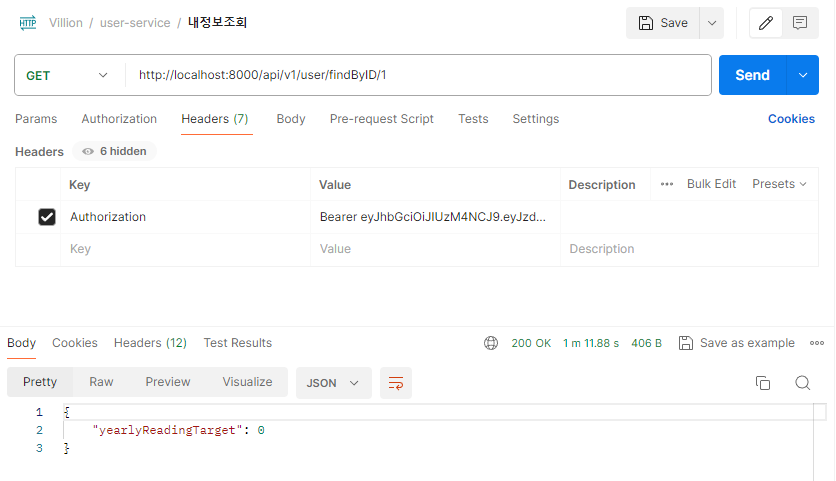836x481 pixels.
Task: Uncheck the Authorization header checkbox
Action: [47, 217]
